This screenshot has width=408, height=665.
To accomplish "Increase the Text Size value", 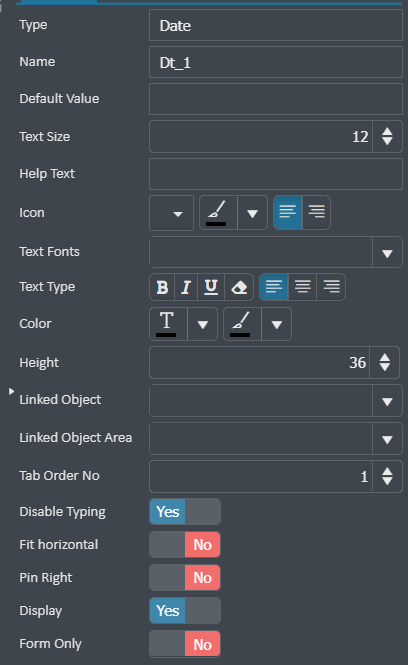I will click(387, 131).
